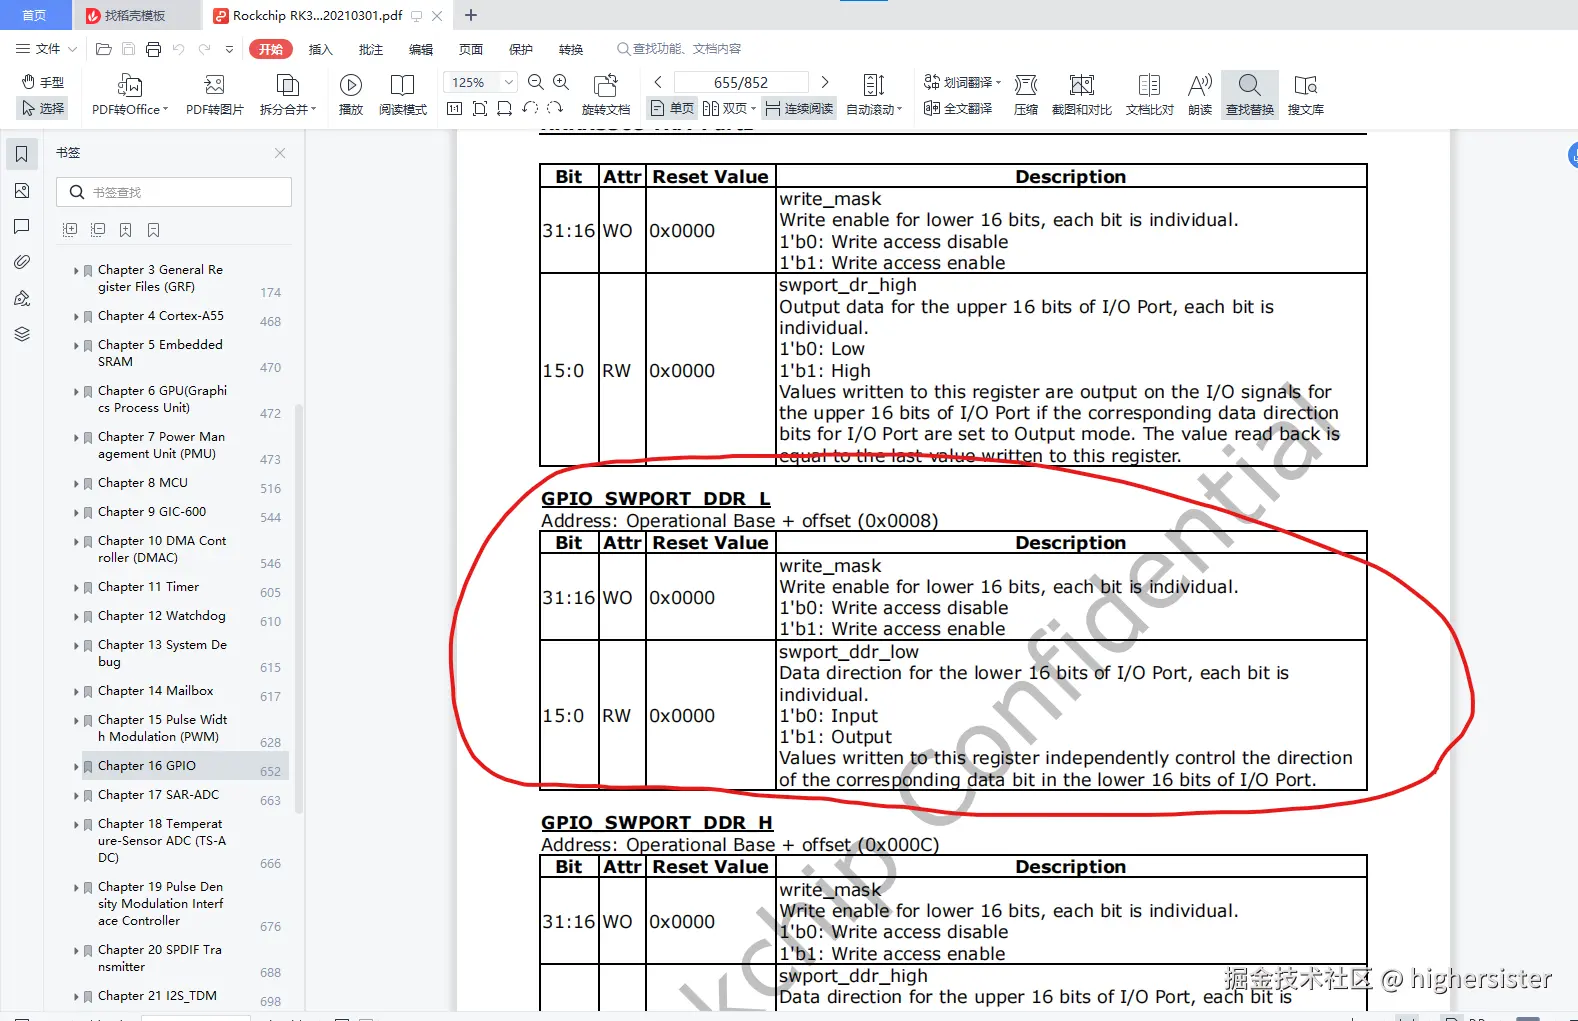Open the 文档比对 document compare tool
This screenshot has width=1578, height=1021.
[x=1150, y=95]
